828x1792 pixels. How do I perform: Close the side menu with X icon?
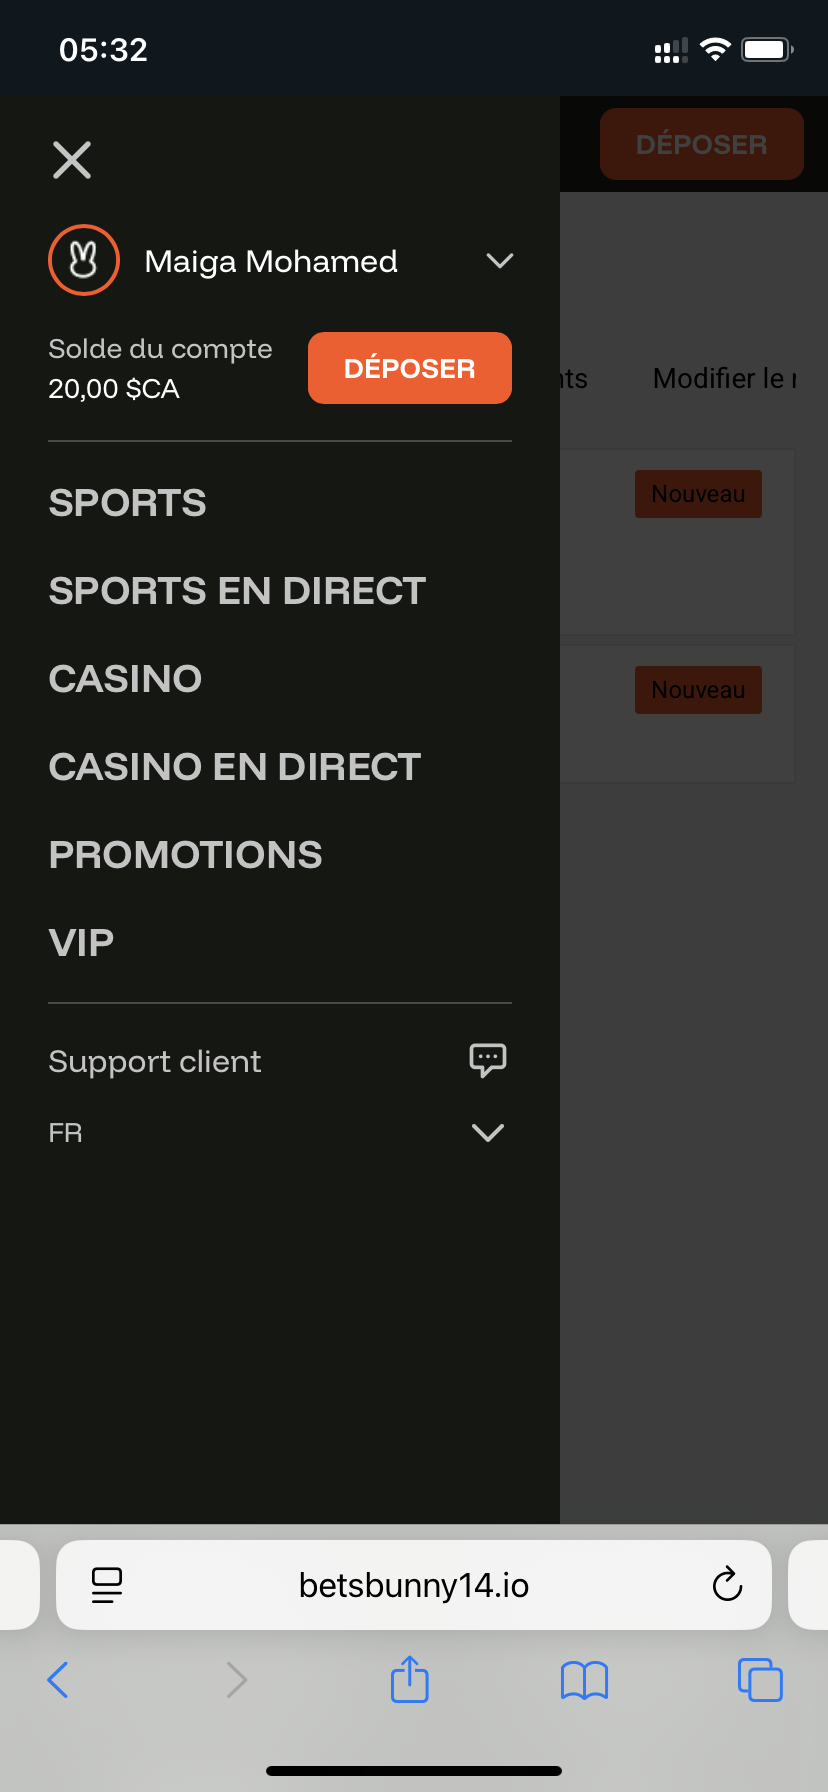click(x=72, y=160)
